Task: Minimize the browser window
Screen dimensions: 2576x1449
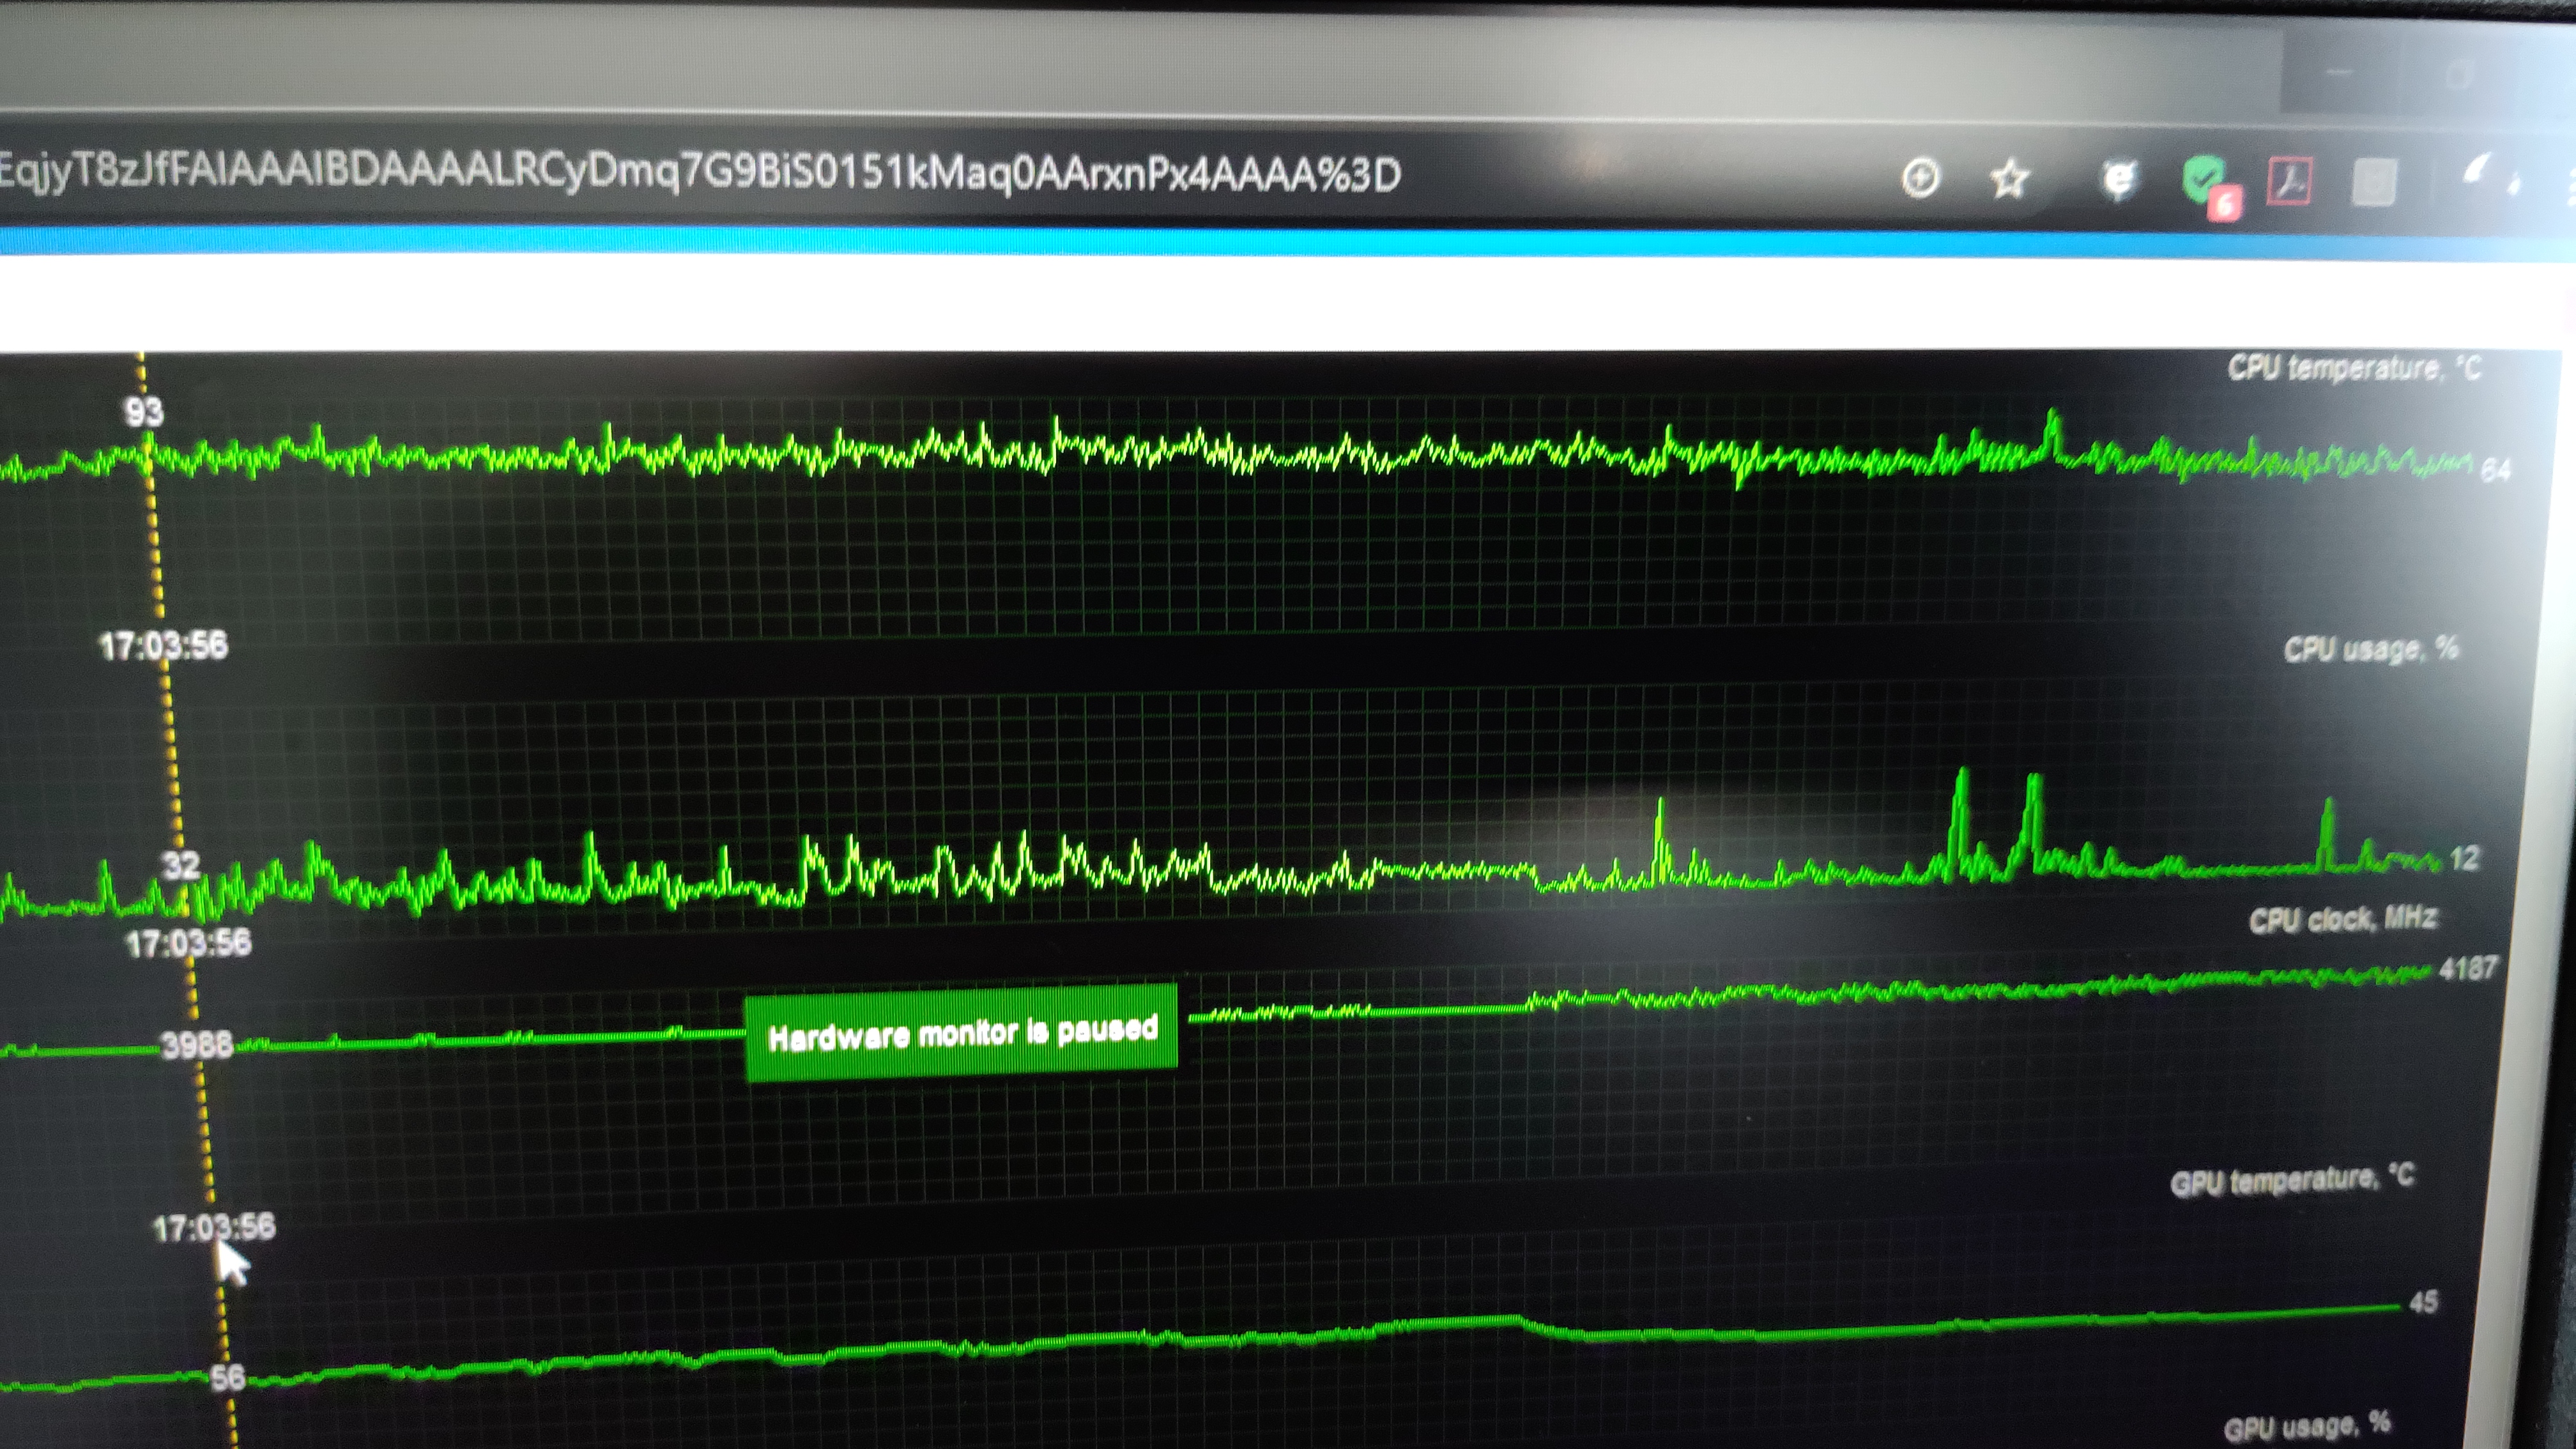Action: tap(2340, 72)
